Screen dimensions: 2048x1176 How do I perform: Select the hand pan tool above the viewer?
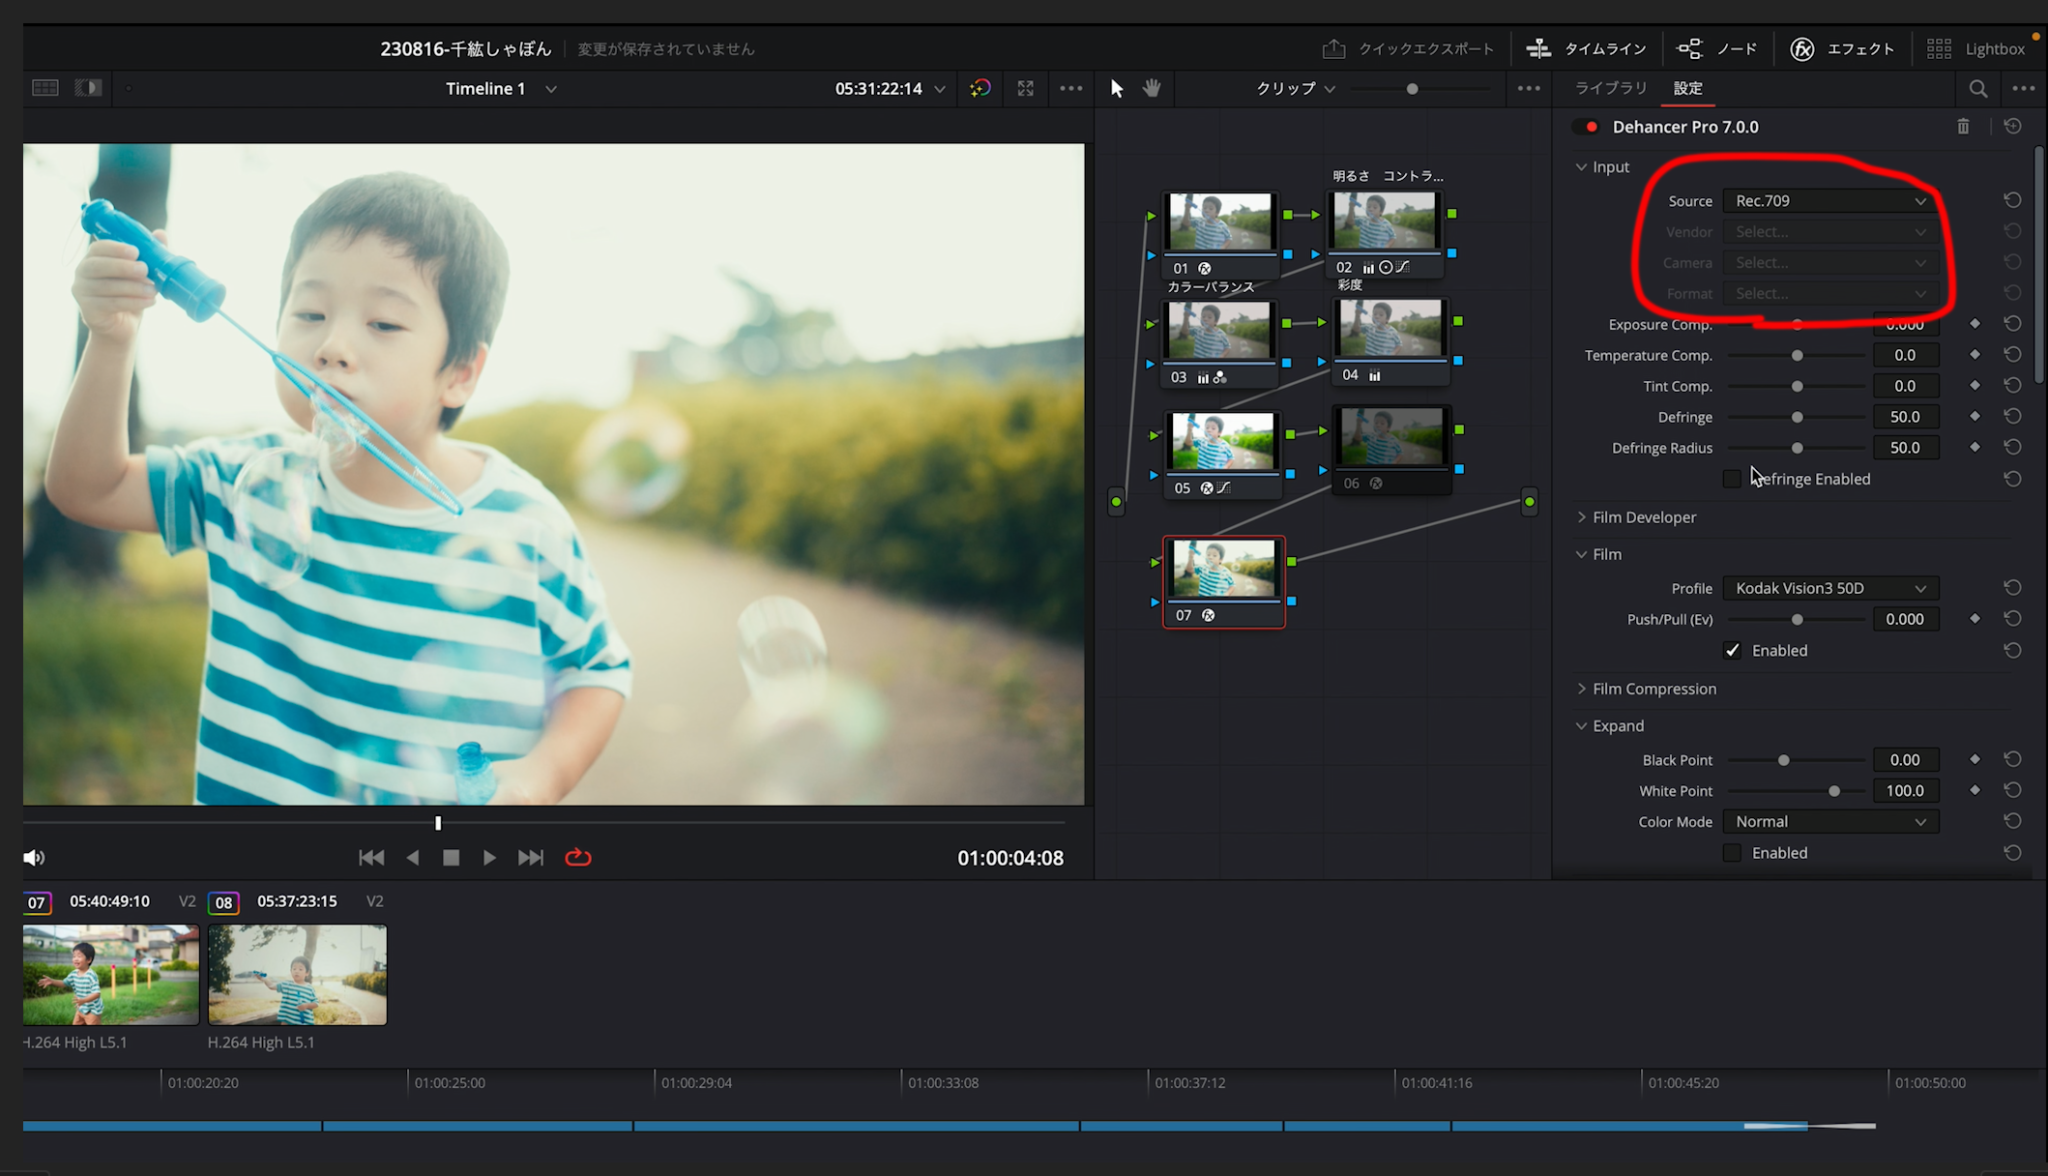1151,88
